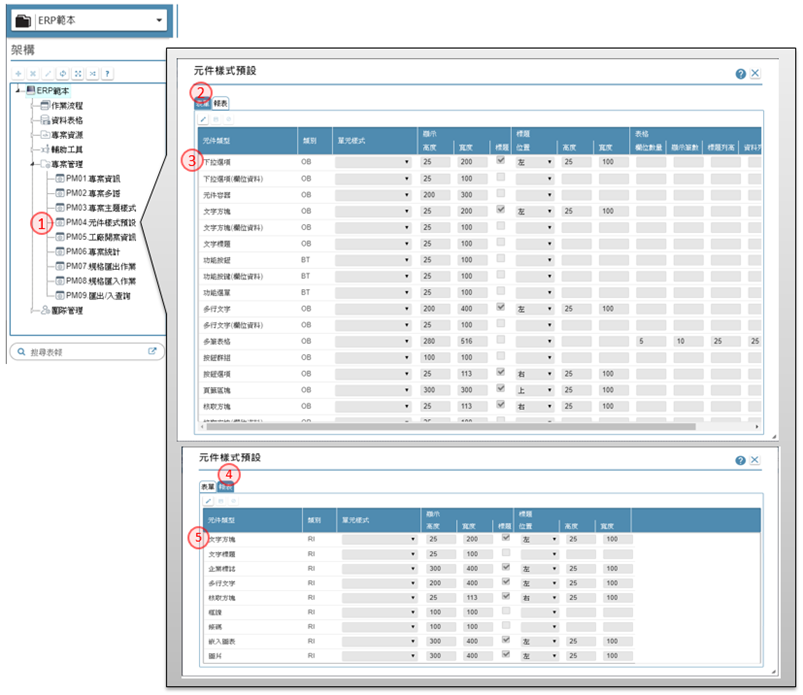803x695 pixels.
Task: Click the save icon in the upper panel toolbar
Action: 216,119
